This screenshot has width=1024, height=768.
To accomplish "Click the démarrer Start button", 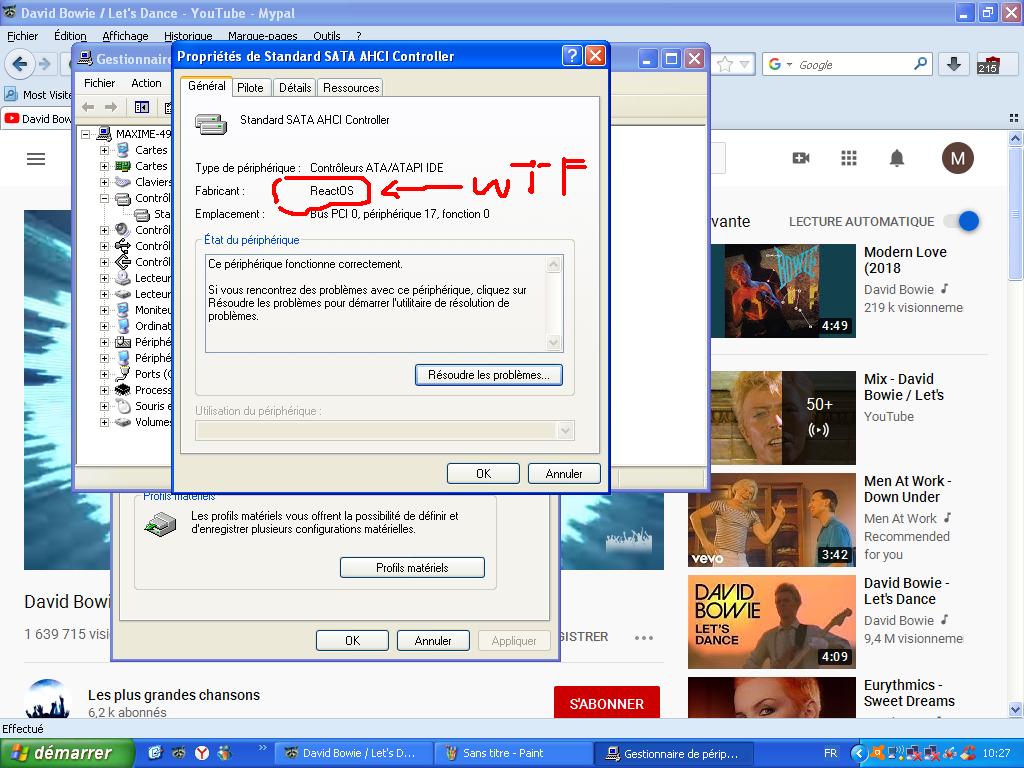I will point(67,753).
